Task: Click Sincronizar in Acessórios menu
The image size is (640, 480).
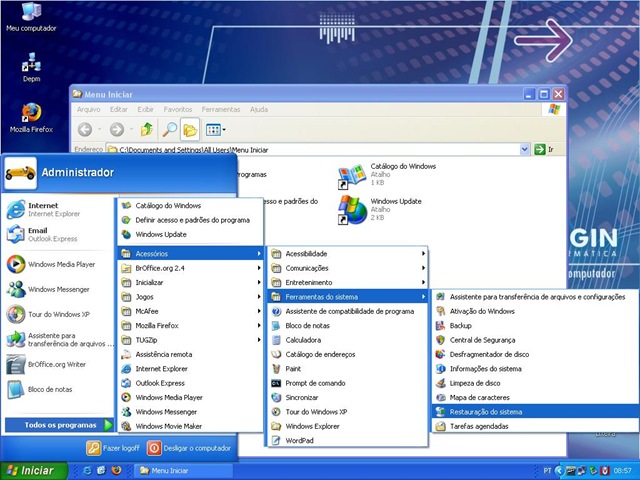Action: pos(348,397)
